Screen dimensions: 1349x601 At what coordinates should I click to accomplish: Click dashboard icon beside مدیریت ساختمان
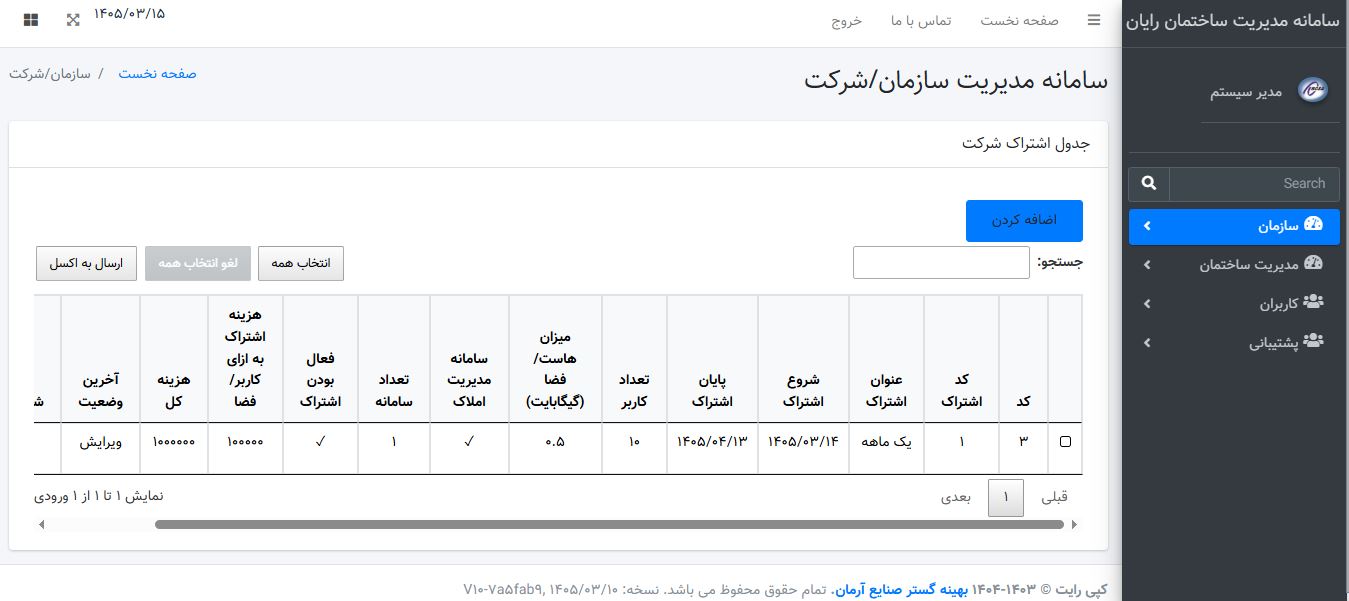coord(1314,264)
